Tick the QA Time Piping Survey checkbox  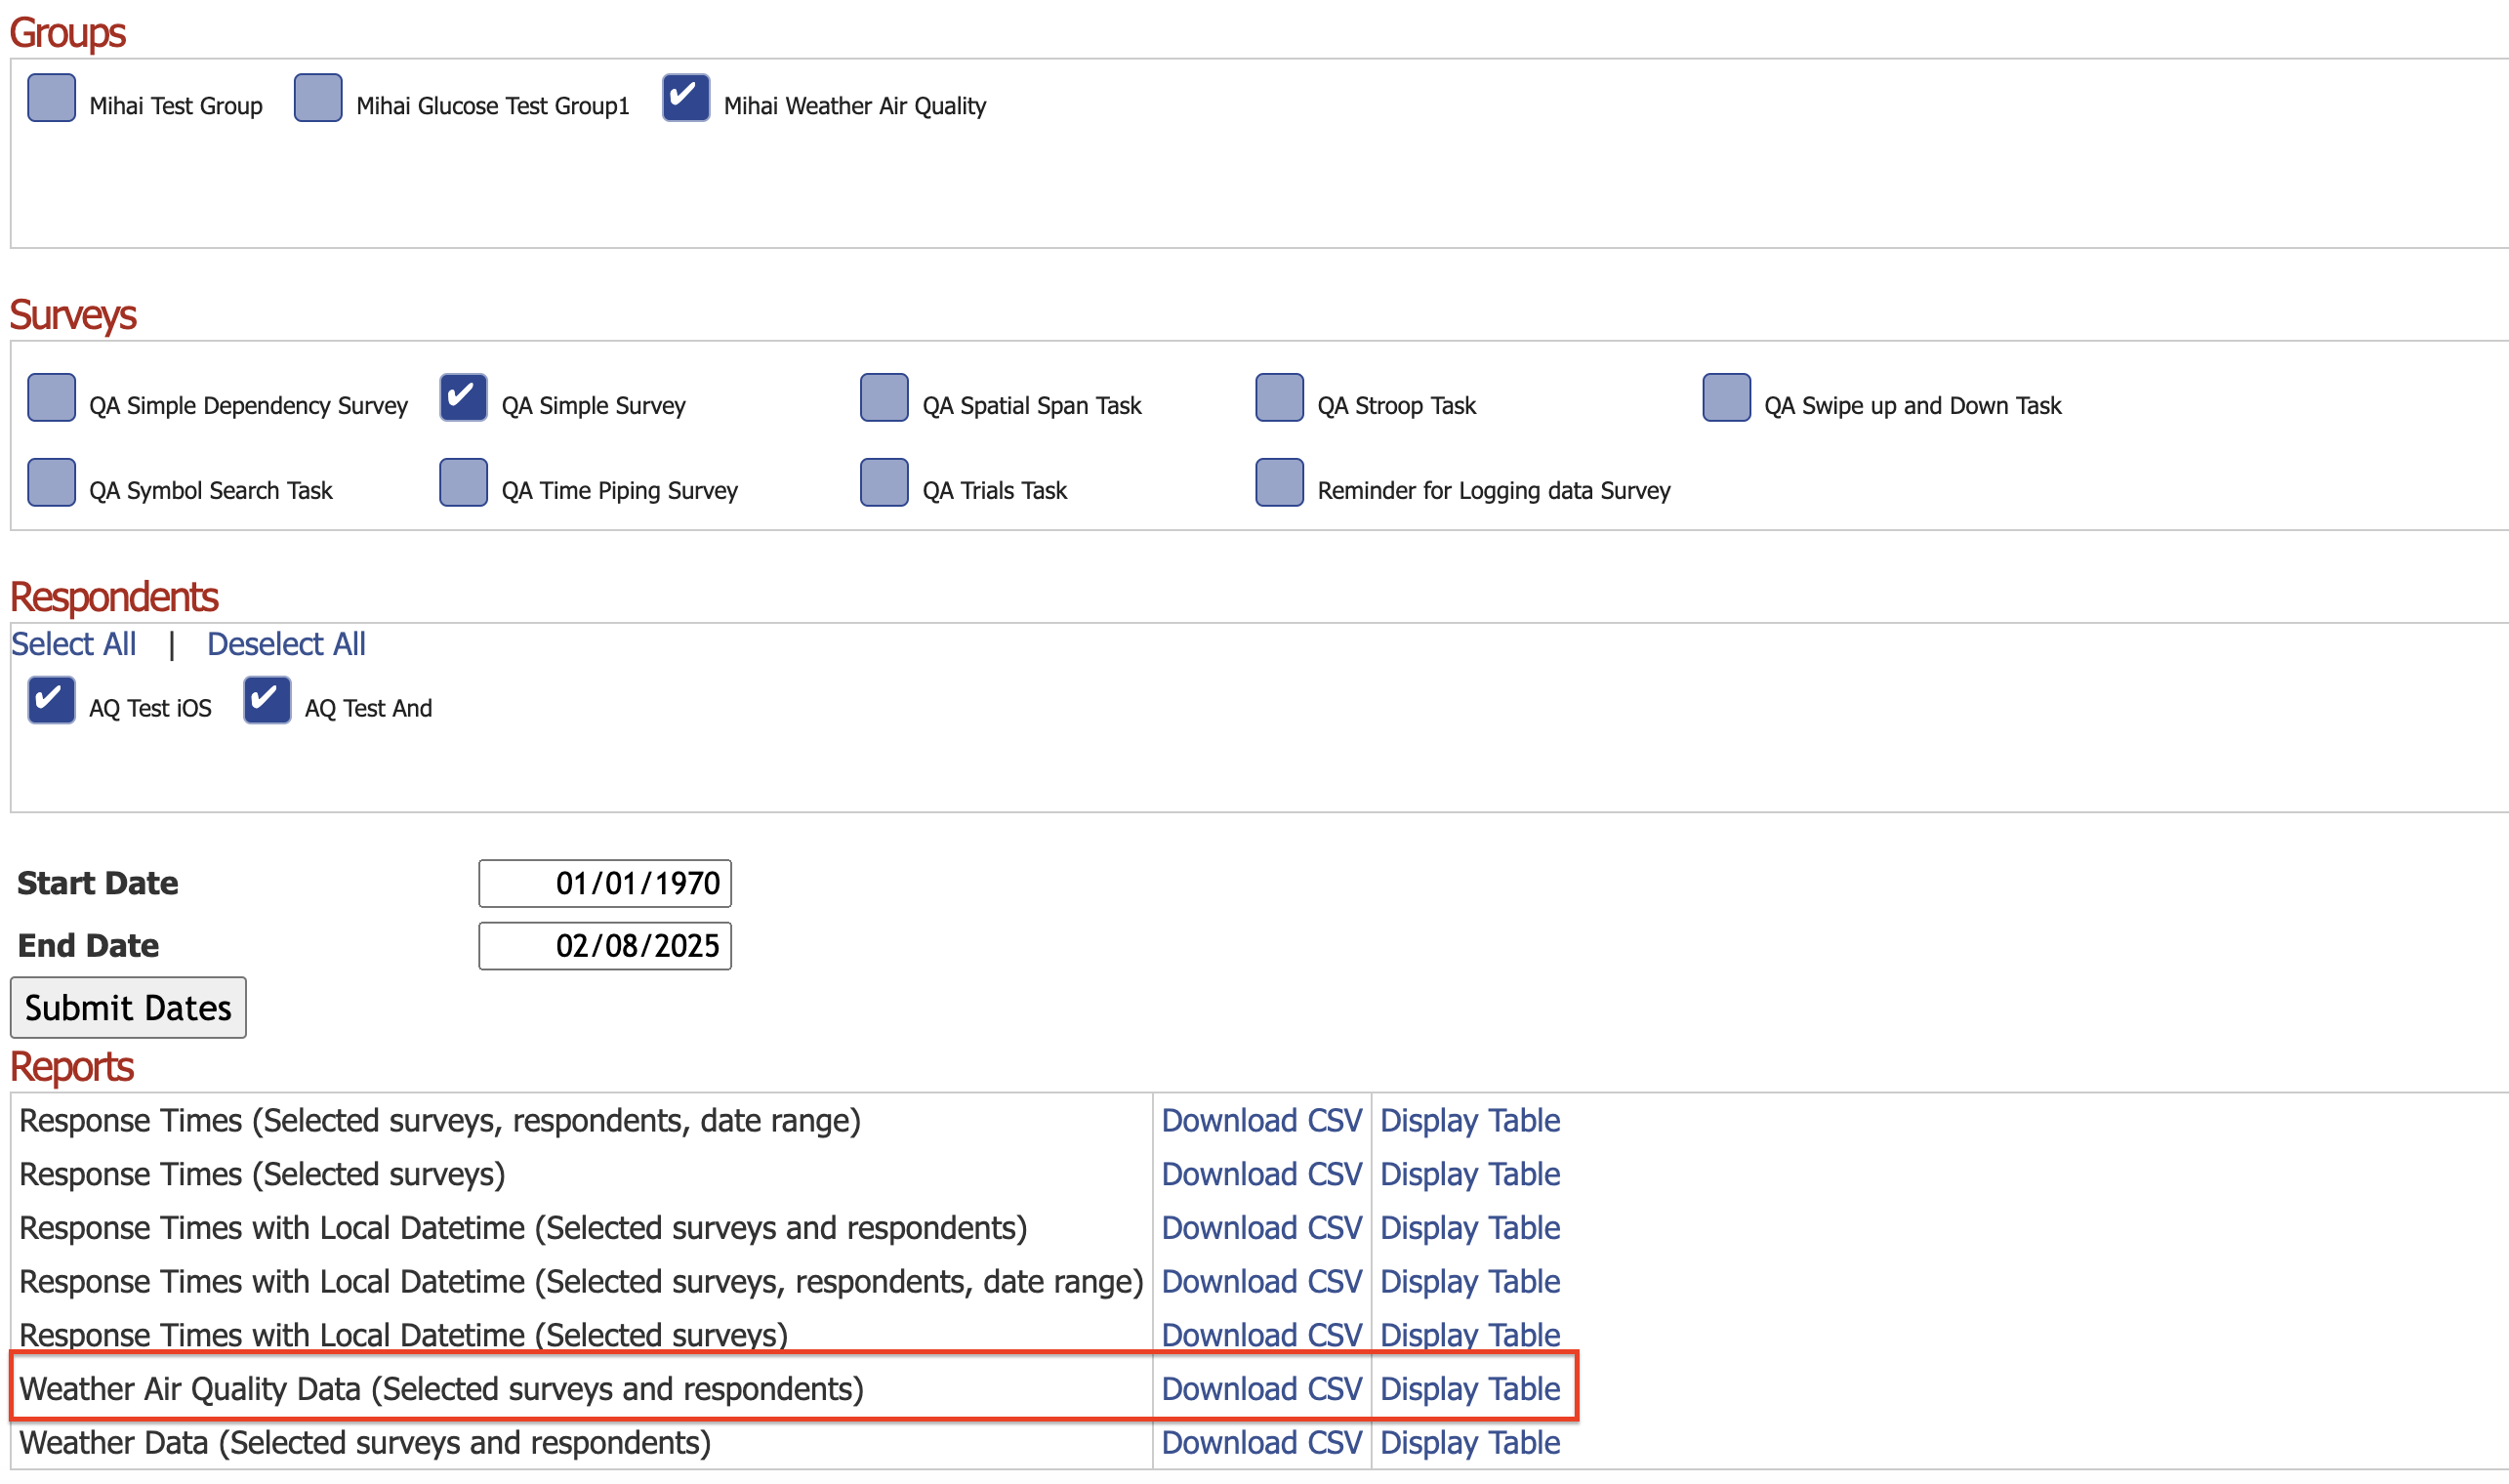tap(463, 483)
